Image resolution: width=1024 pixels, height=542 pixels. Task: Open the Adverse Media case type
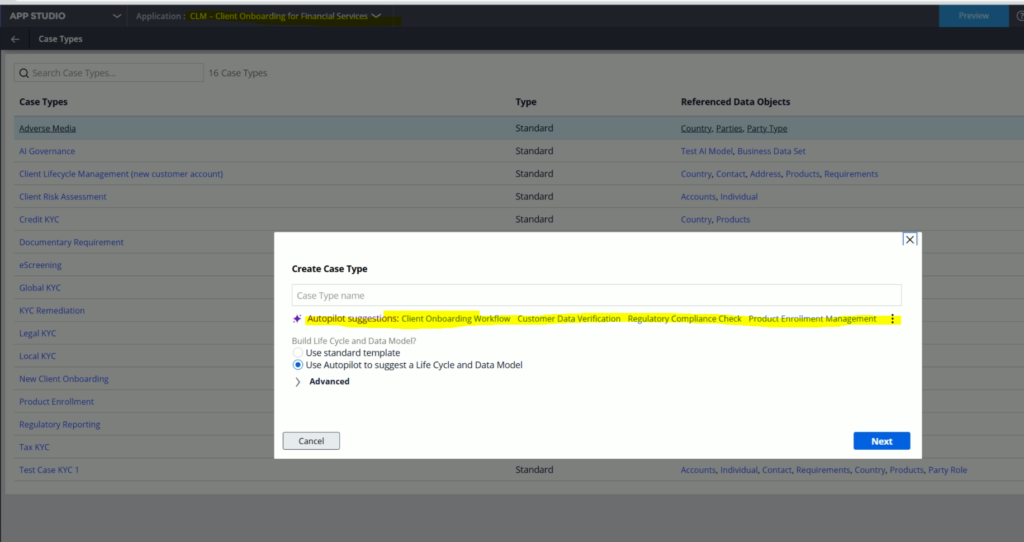tap(47, 128)
